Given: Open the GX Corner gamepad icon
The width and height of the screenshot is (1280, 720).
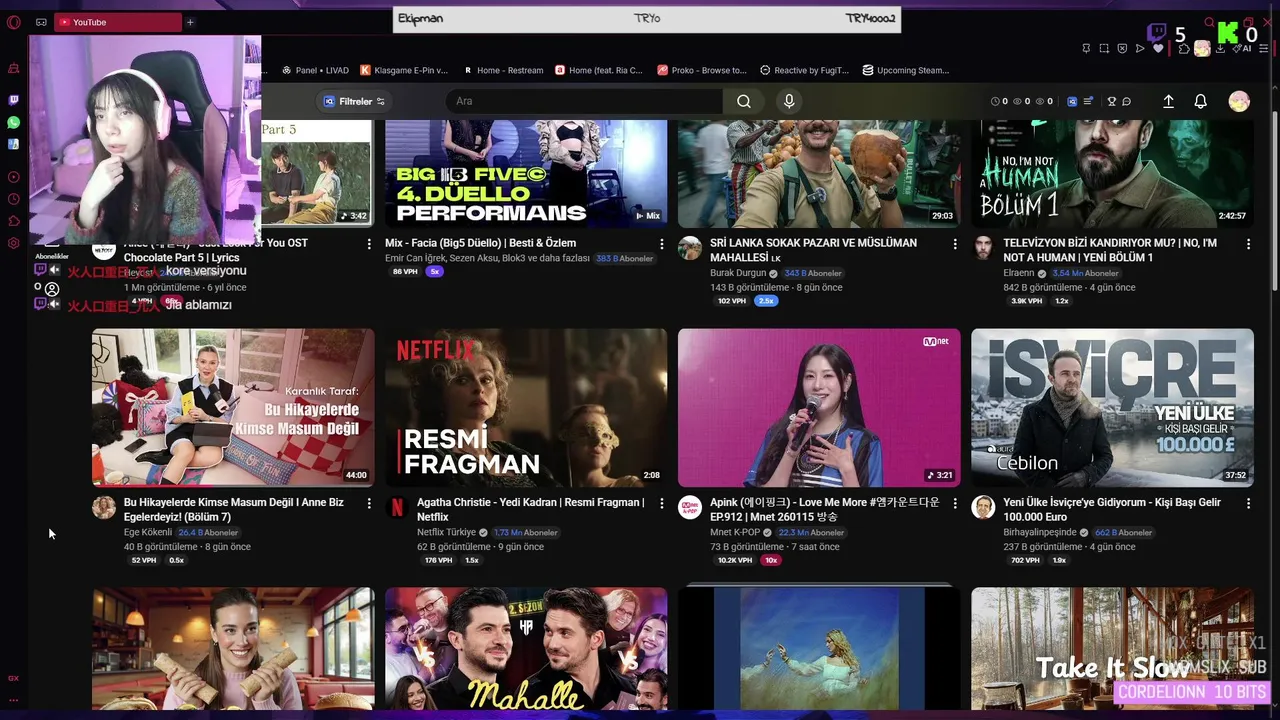Looking at the screenshot, I should 41,22.
